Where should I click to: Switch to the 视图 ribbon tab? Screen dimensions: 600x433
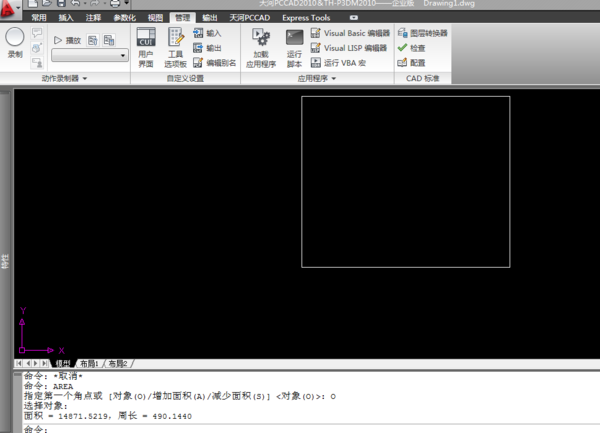(155, 18)
